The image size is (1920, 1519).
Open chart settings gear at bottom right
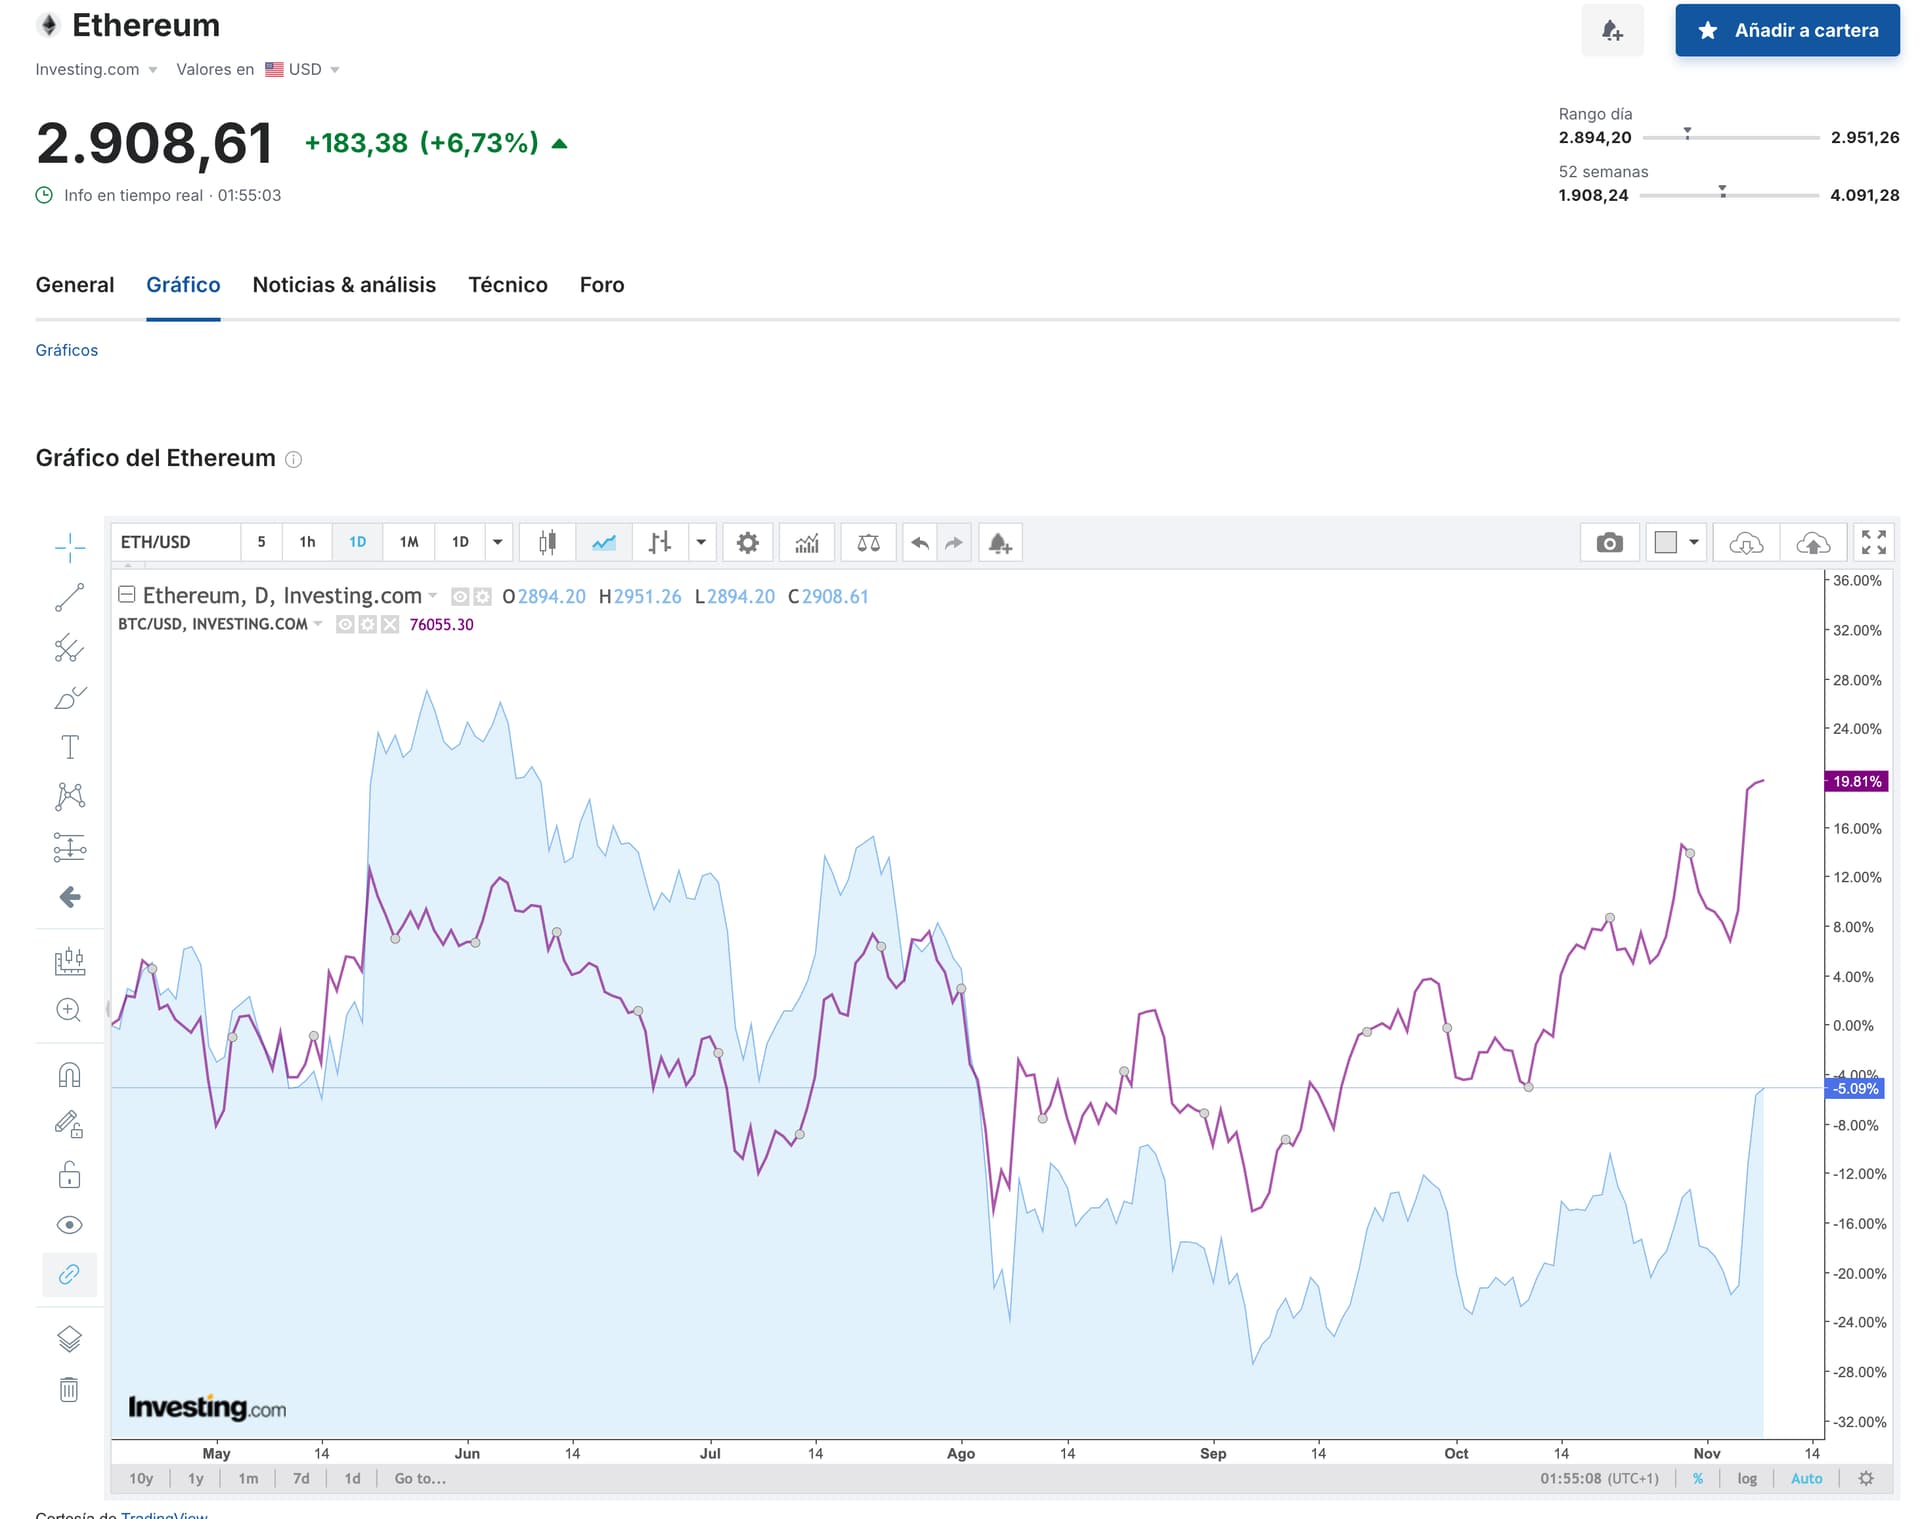(1866, 1478)
